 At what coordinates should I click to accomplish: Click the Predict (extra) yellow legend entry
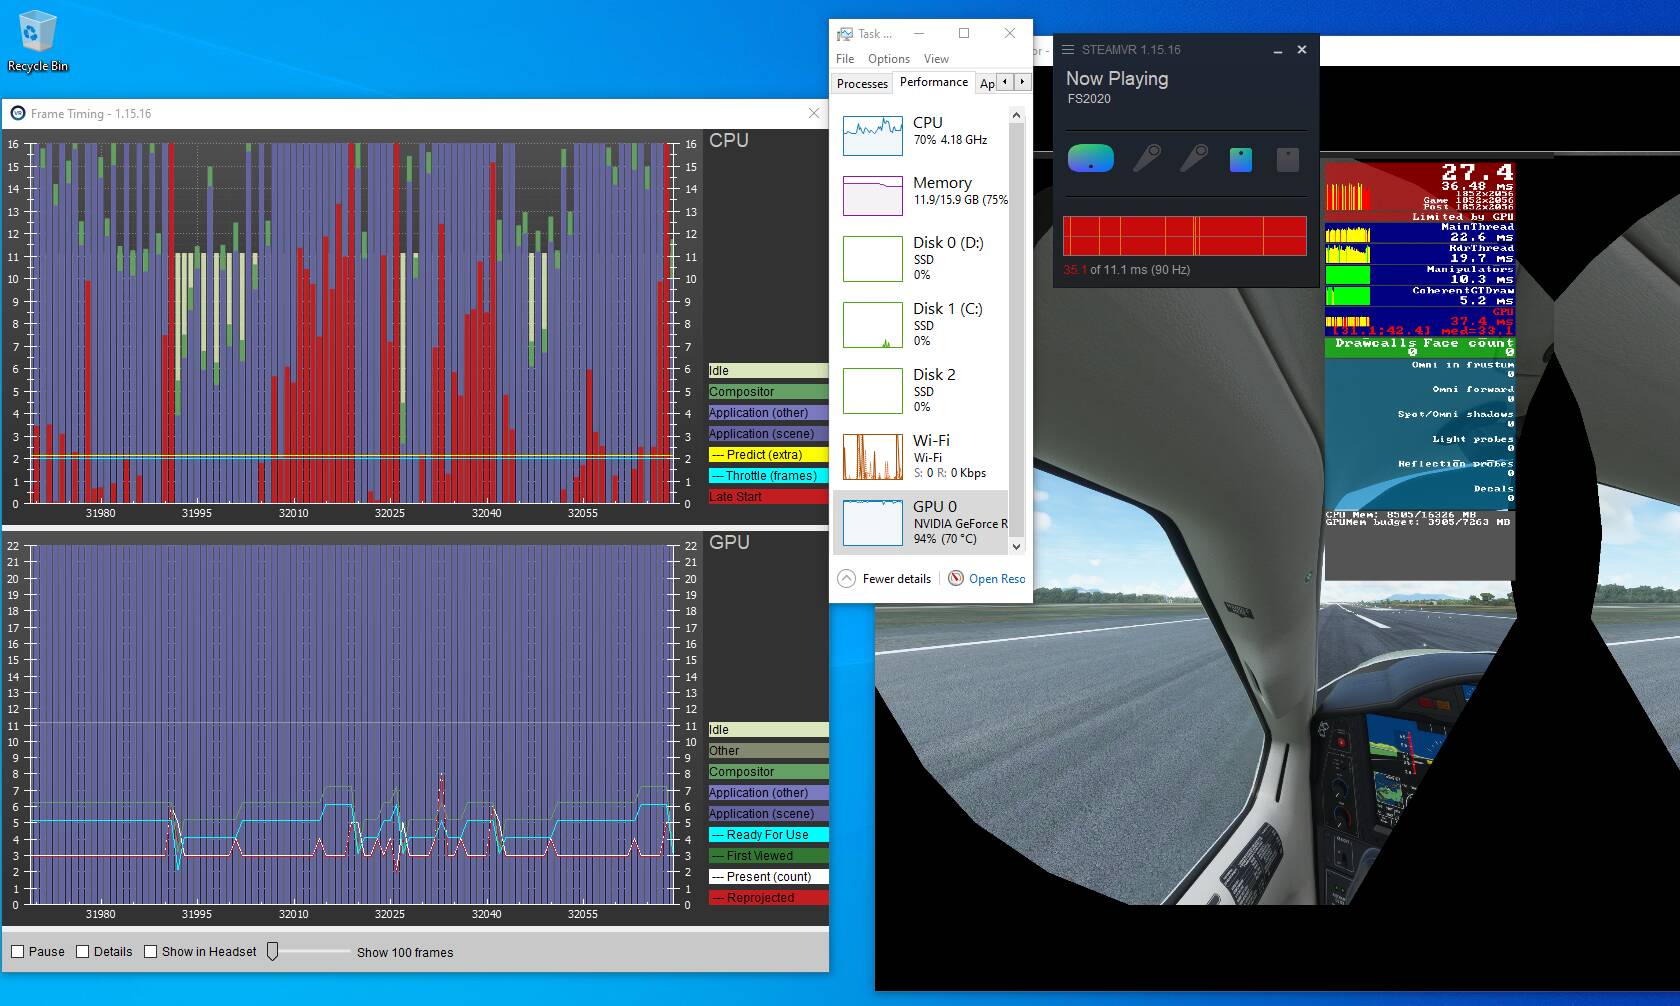[x=768, y=455]
